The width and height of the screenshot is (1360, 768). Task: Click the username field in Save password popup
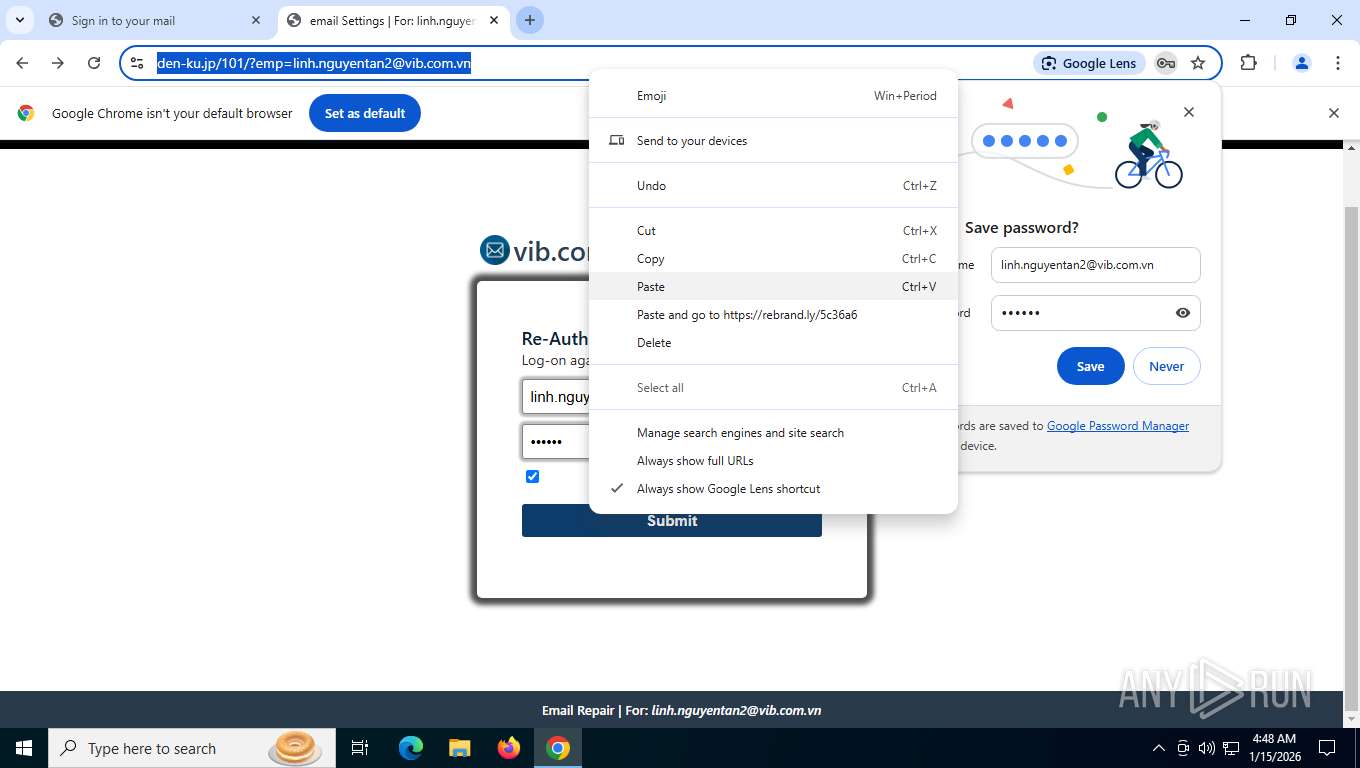coord(1095,265)
